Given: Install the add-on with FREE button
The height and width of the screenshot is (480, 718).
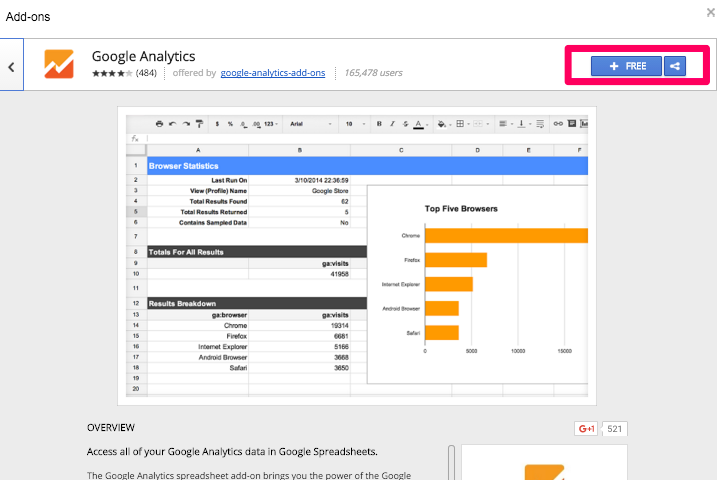Looking at the screenshot, I should (x=626, y=66).
